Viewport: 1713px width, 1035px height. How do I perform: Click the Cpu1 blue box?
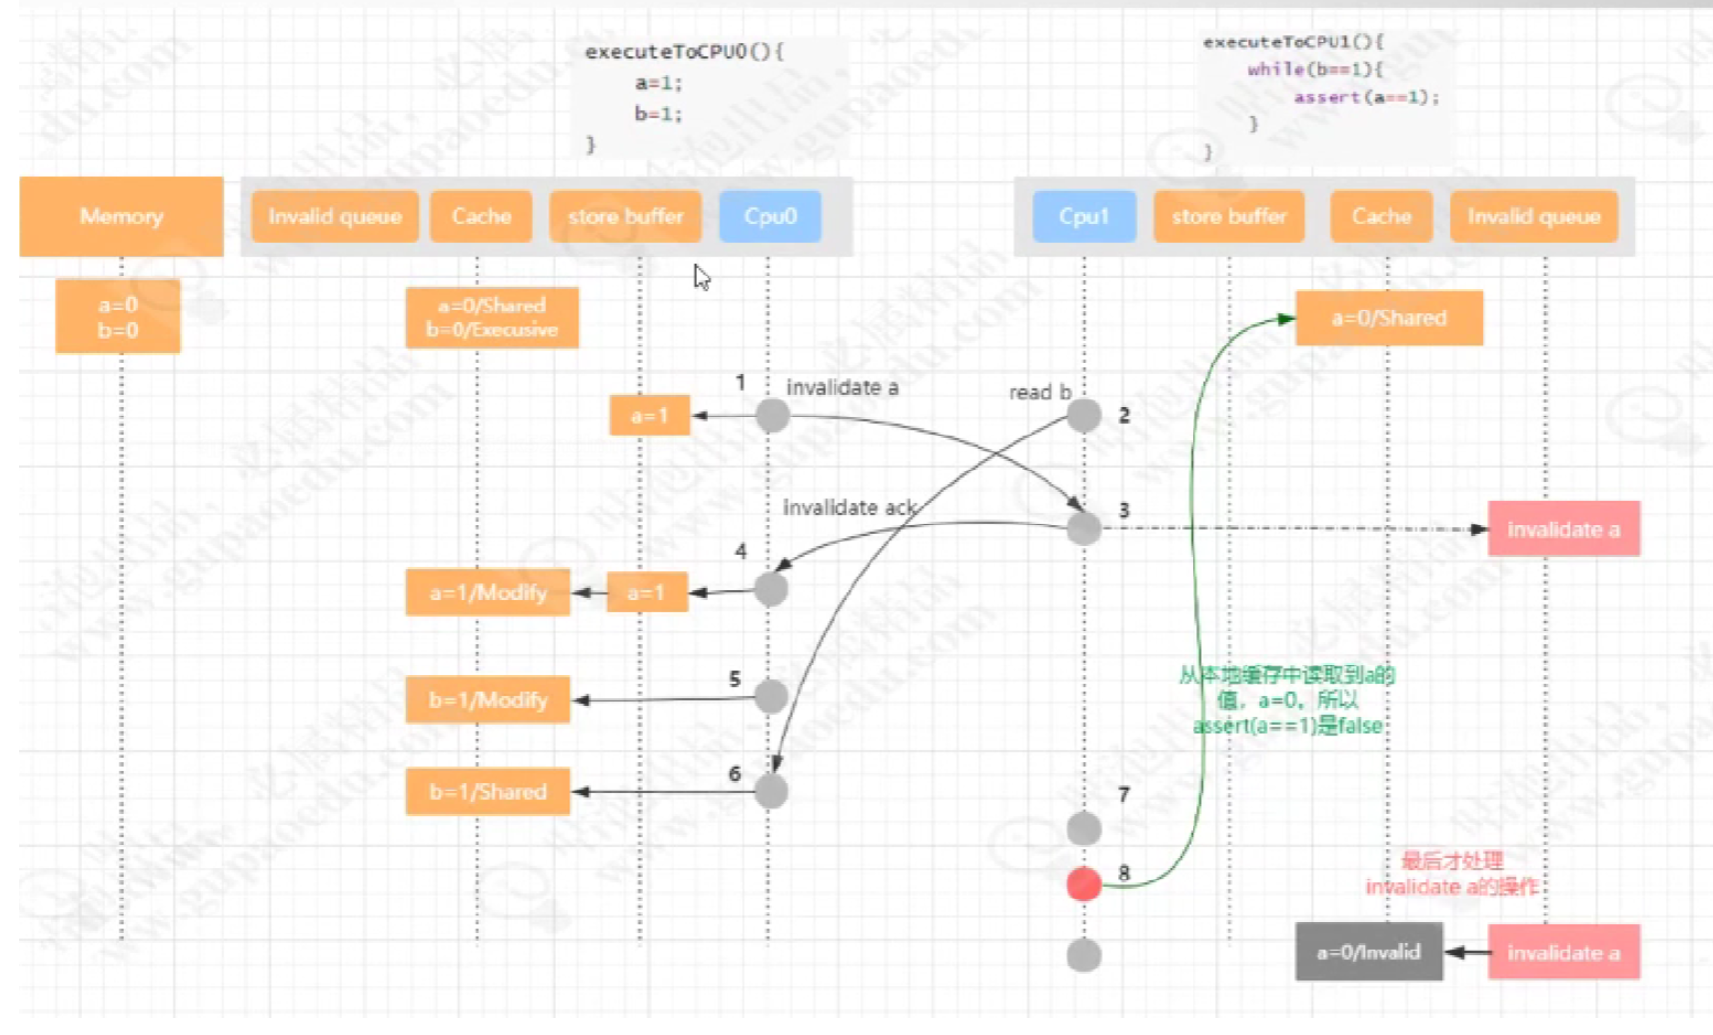[1084, 216]
